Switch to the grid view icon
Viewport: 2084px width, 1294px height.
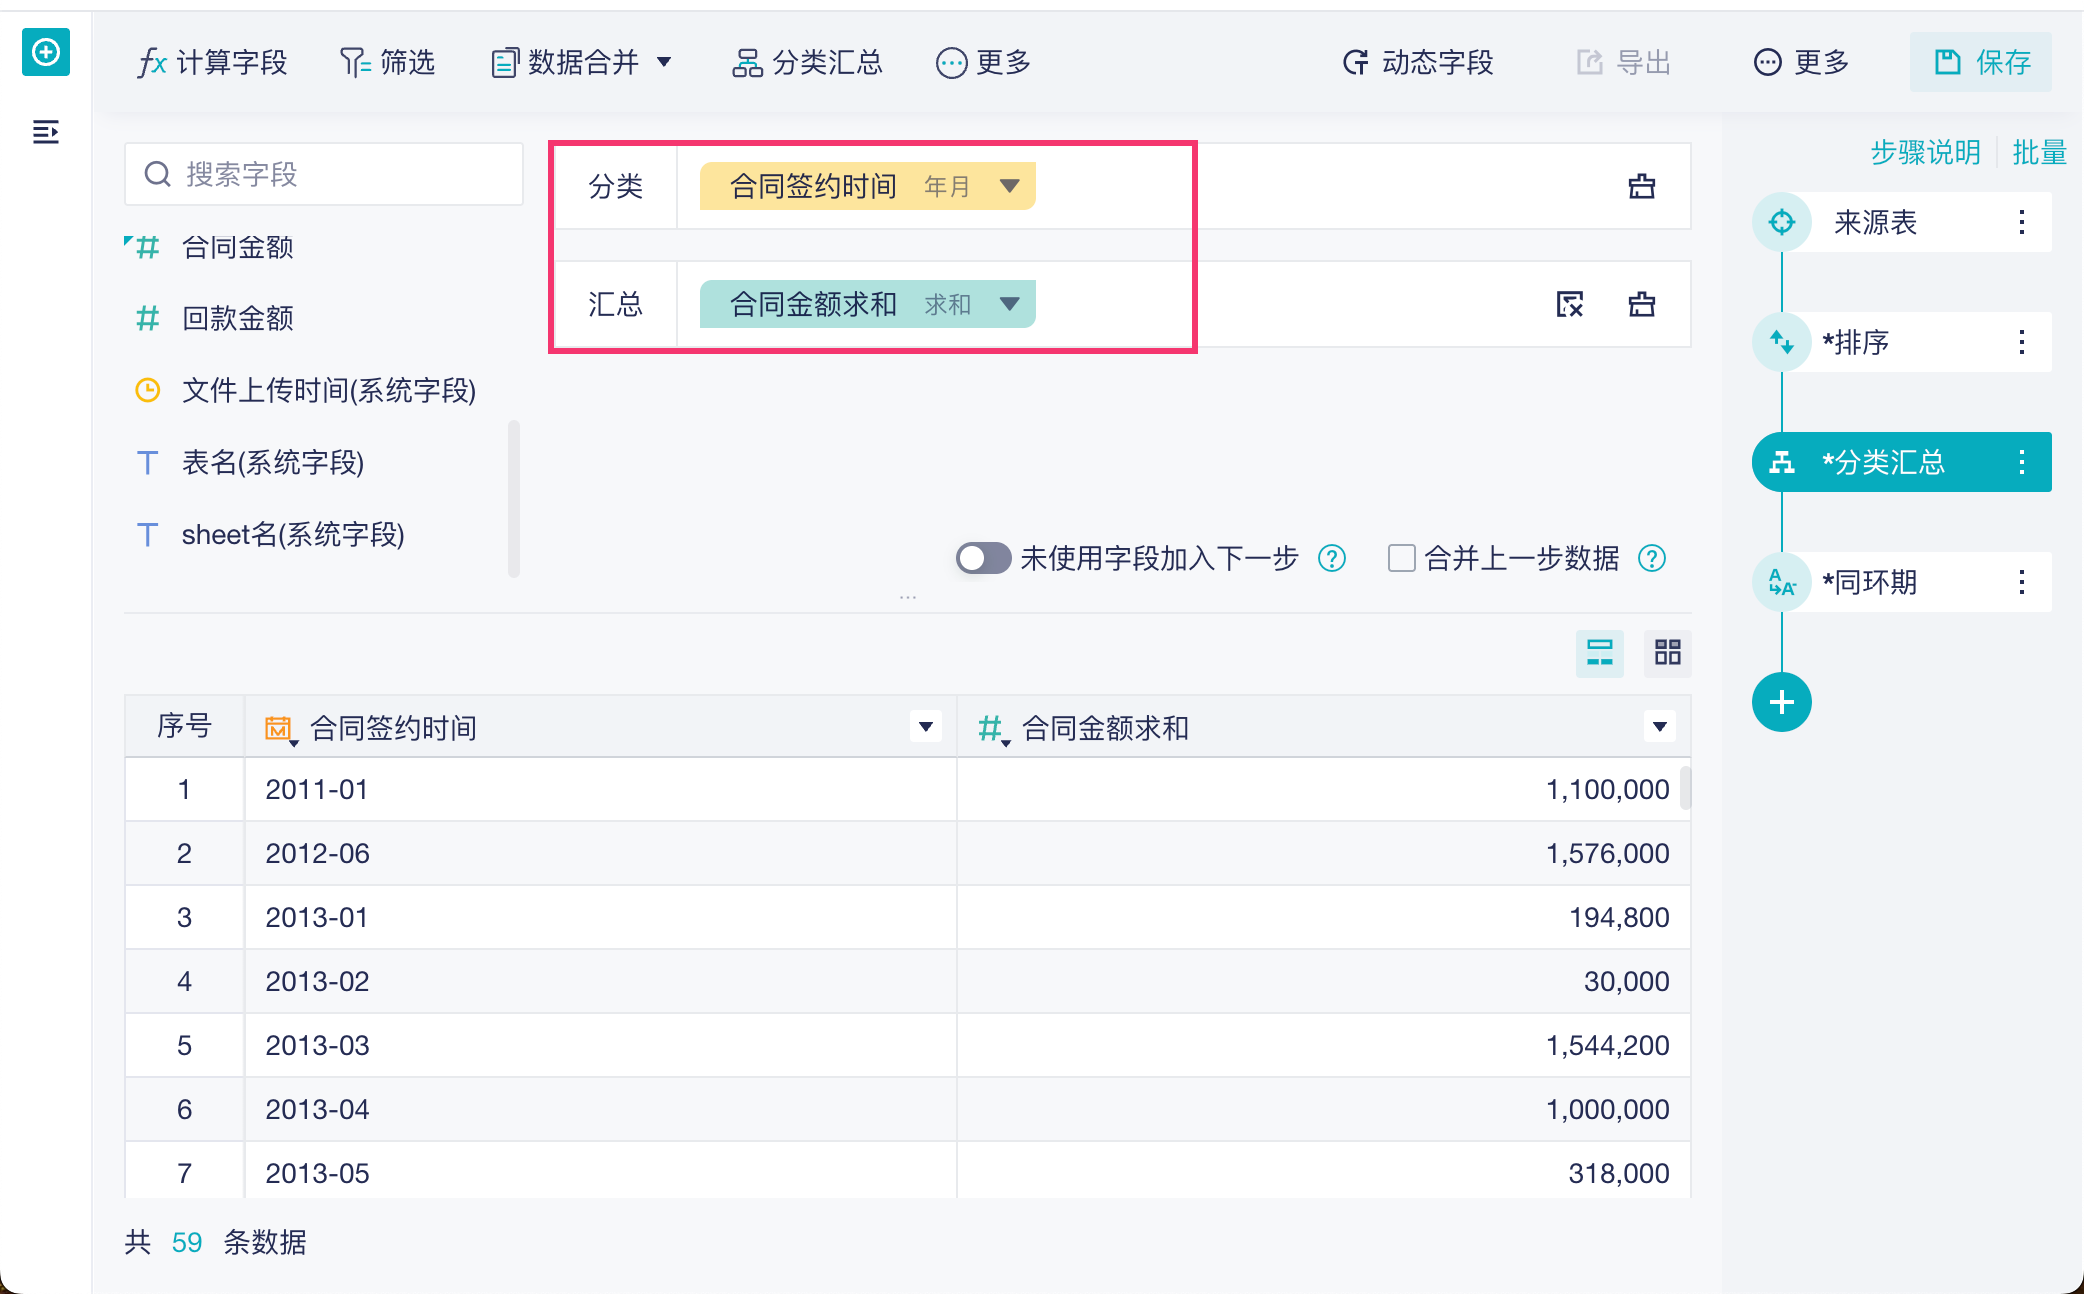pyautogui.click(x=1667, y=653)
